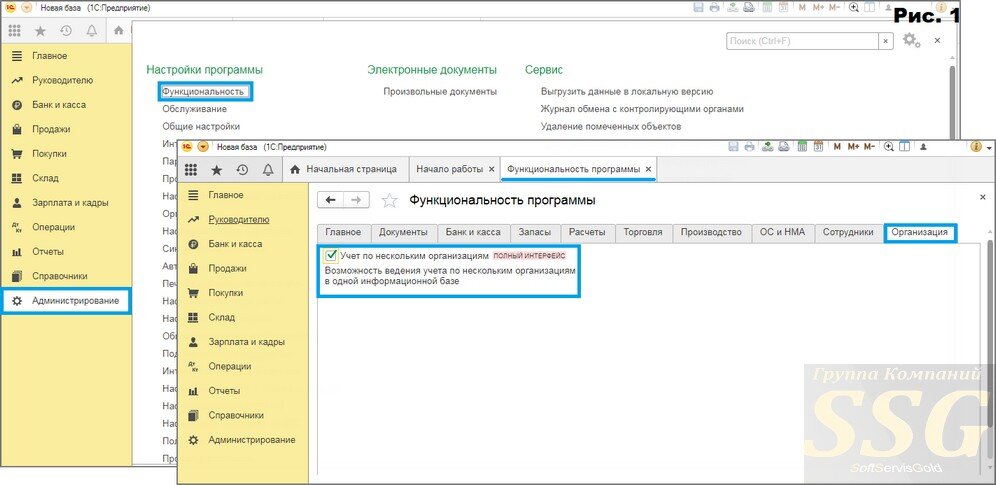Open the calendar icon in front window toolbar

pyautogui.click(x=819, y=147)
